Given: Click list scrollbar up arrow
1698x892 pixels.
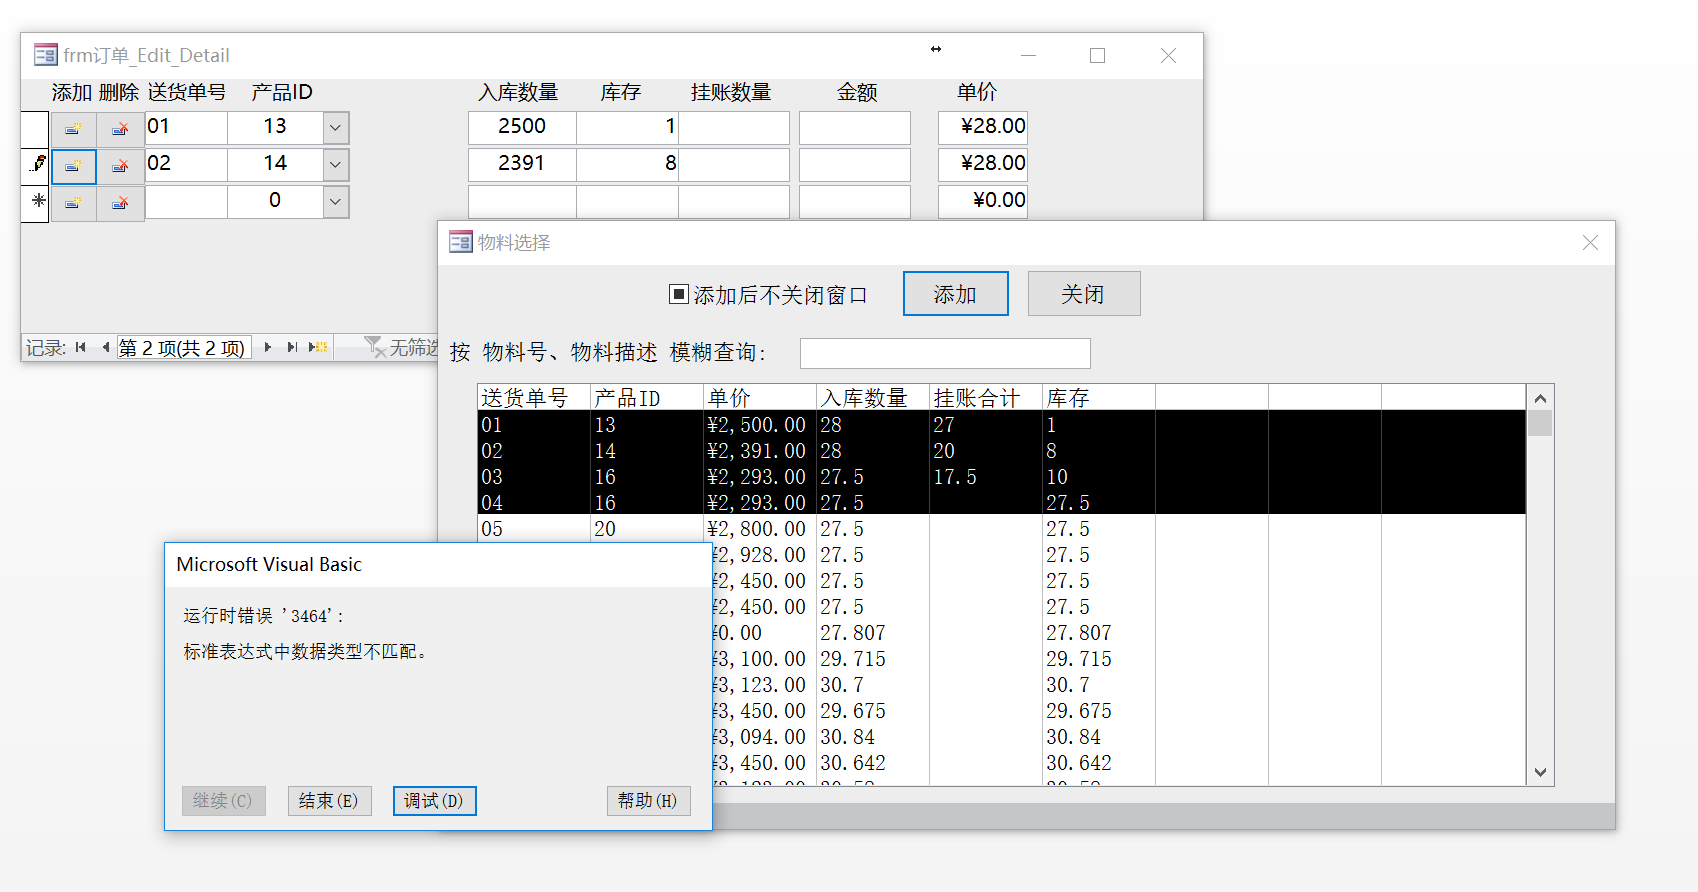Looking at the screenshot, I should coord(1540,398).
